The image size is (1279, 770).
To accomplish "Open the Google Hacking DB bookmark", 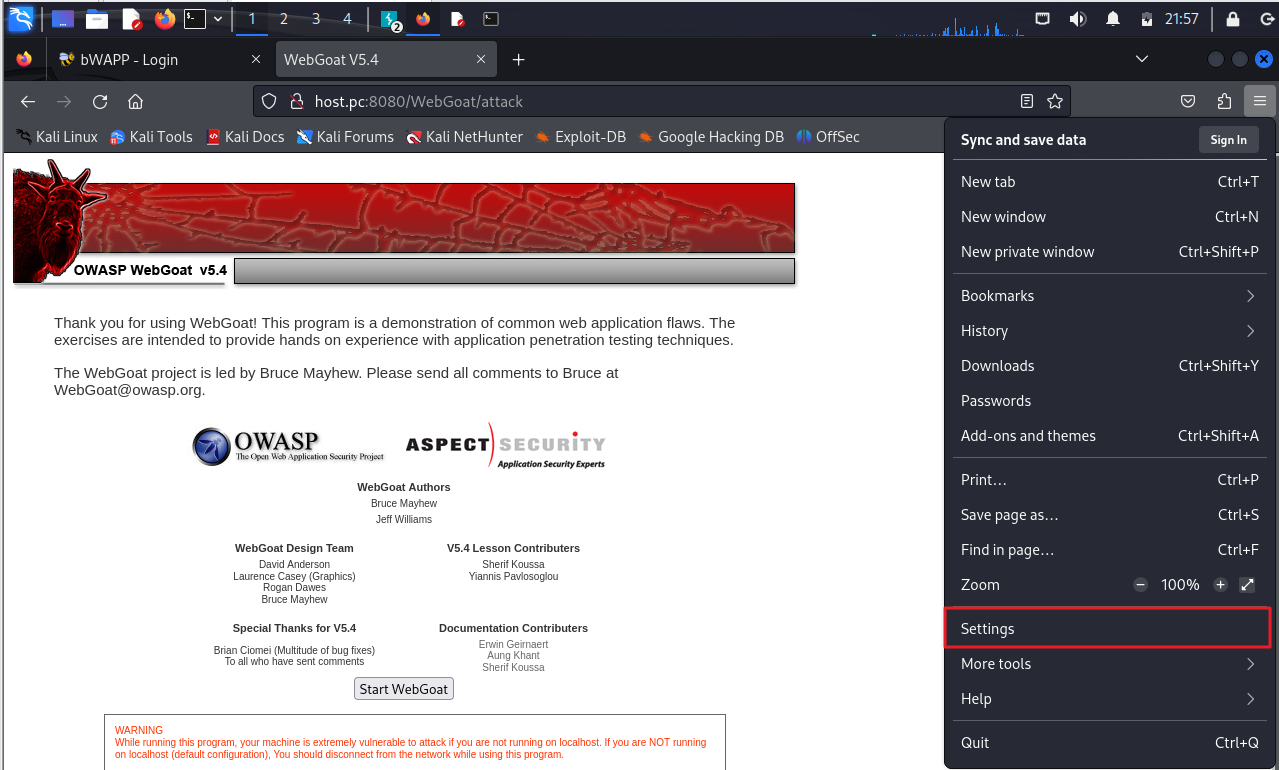I will [711, 137].
